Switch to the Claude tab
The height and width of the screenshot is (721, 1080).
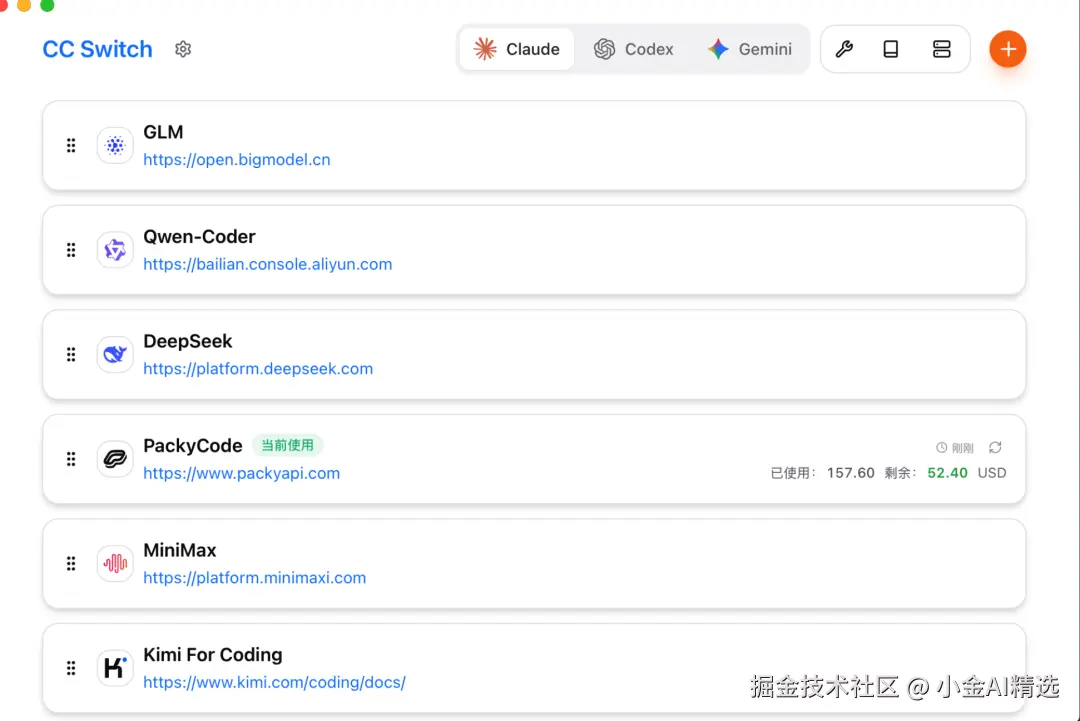pos(517,49)
